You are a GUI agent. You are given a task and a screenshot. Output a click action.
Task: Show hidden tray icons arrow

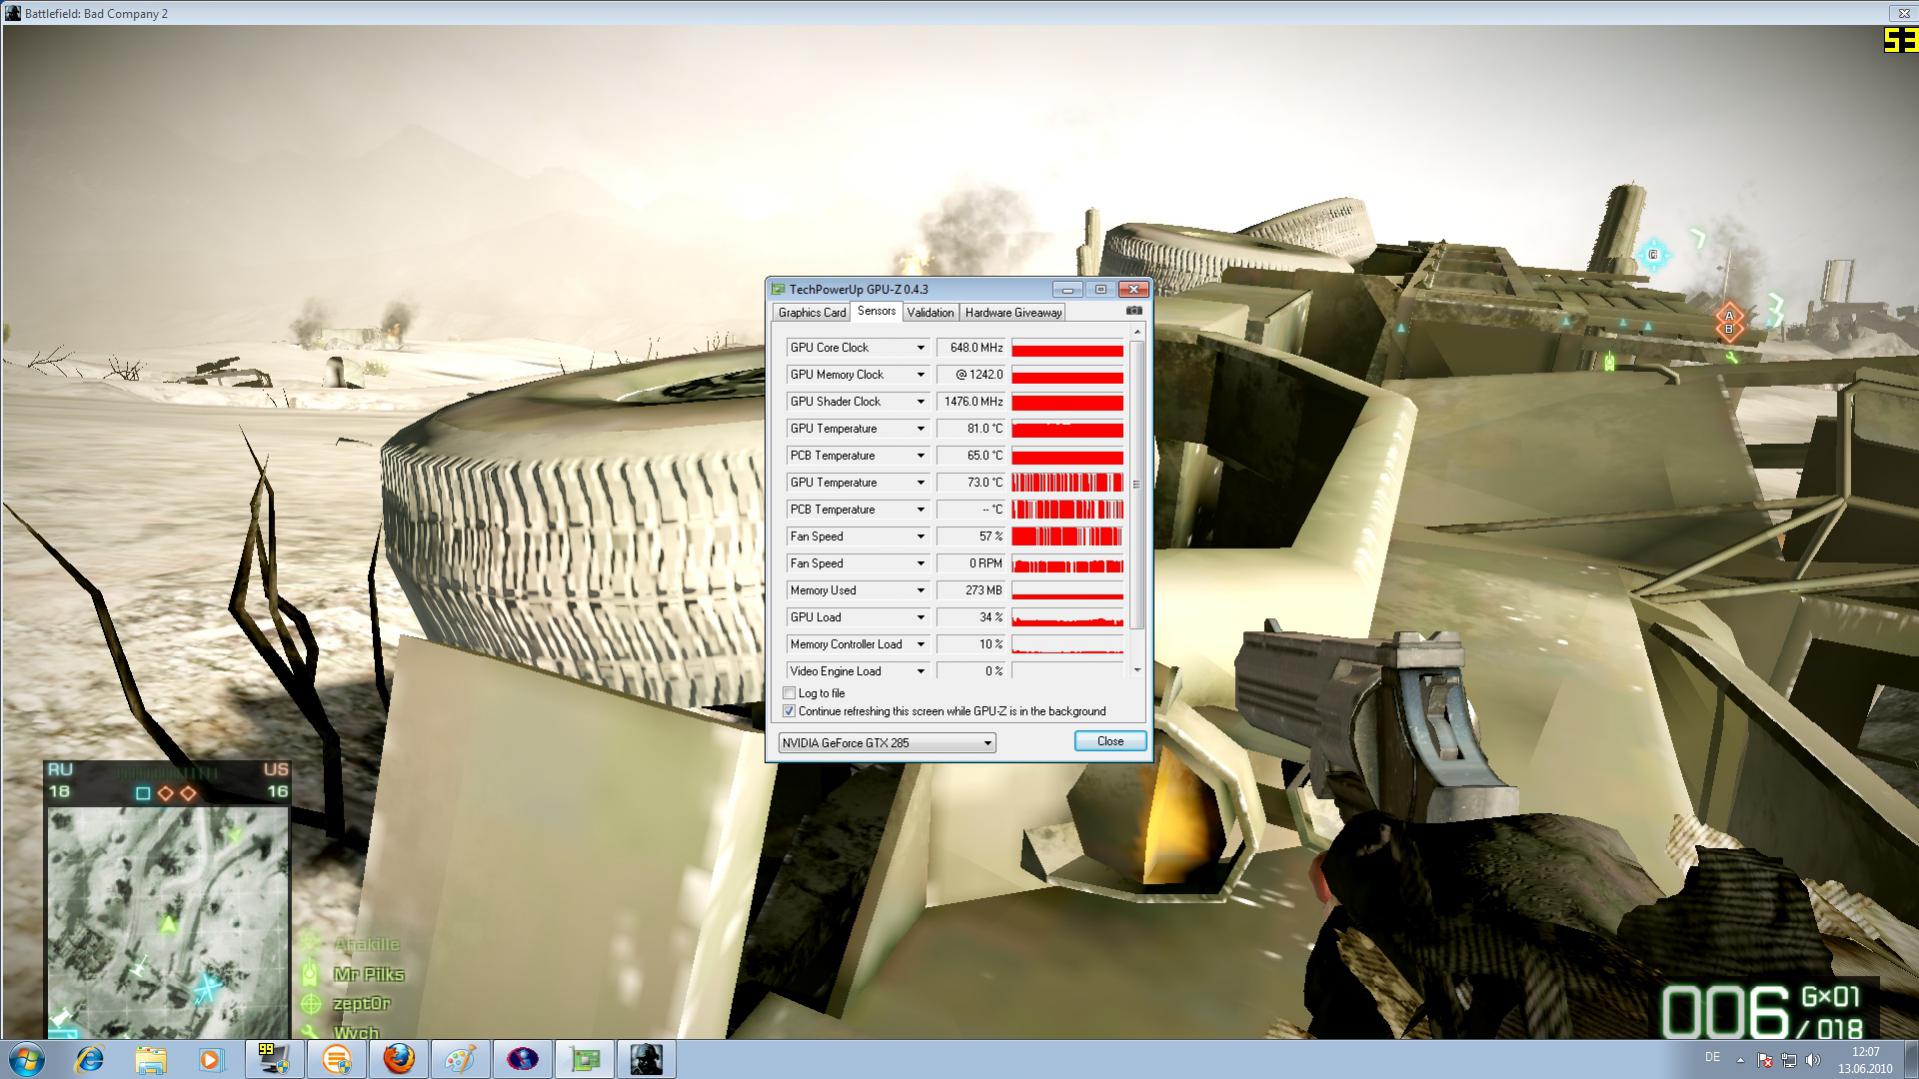1740,1060
